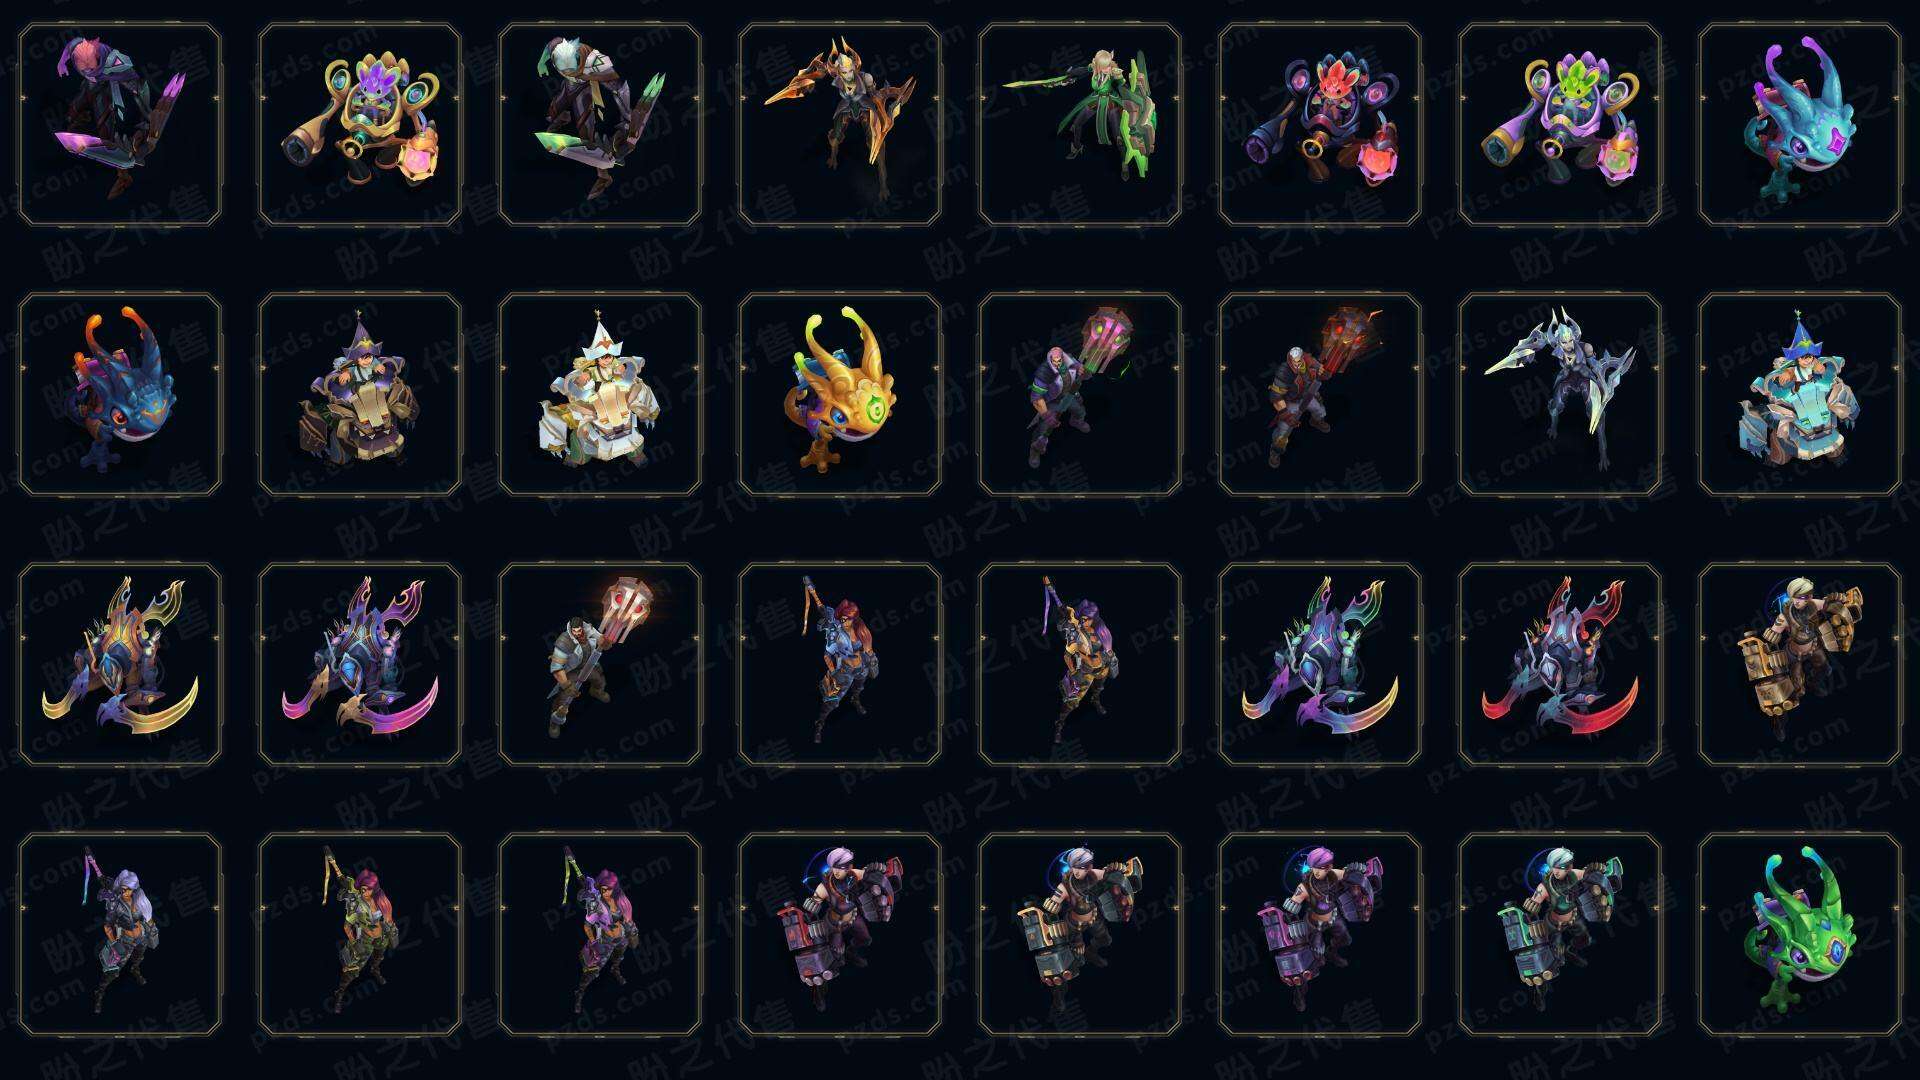Select the purple-haired brawler with purple gauntlets
This screenshot has width=1920, height=1080.
[x=1320, y=934]
